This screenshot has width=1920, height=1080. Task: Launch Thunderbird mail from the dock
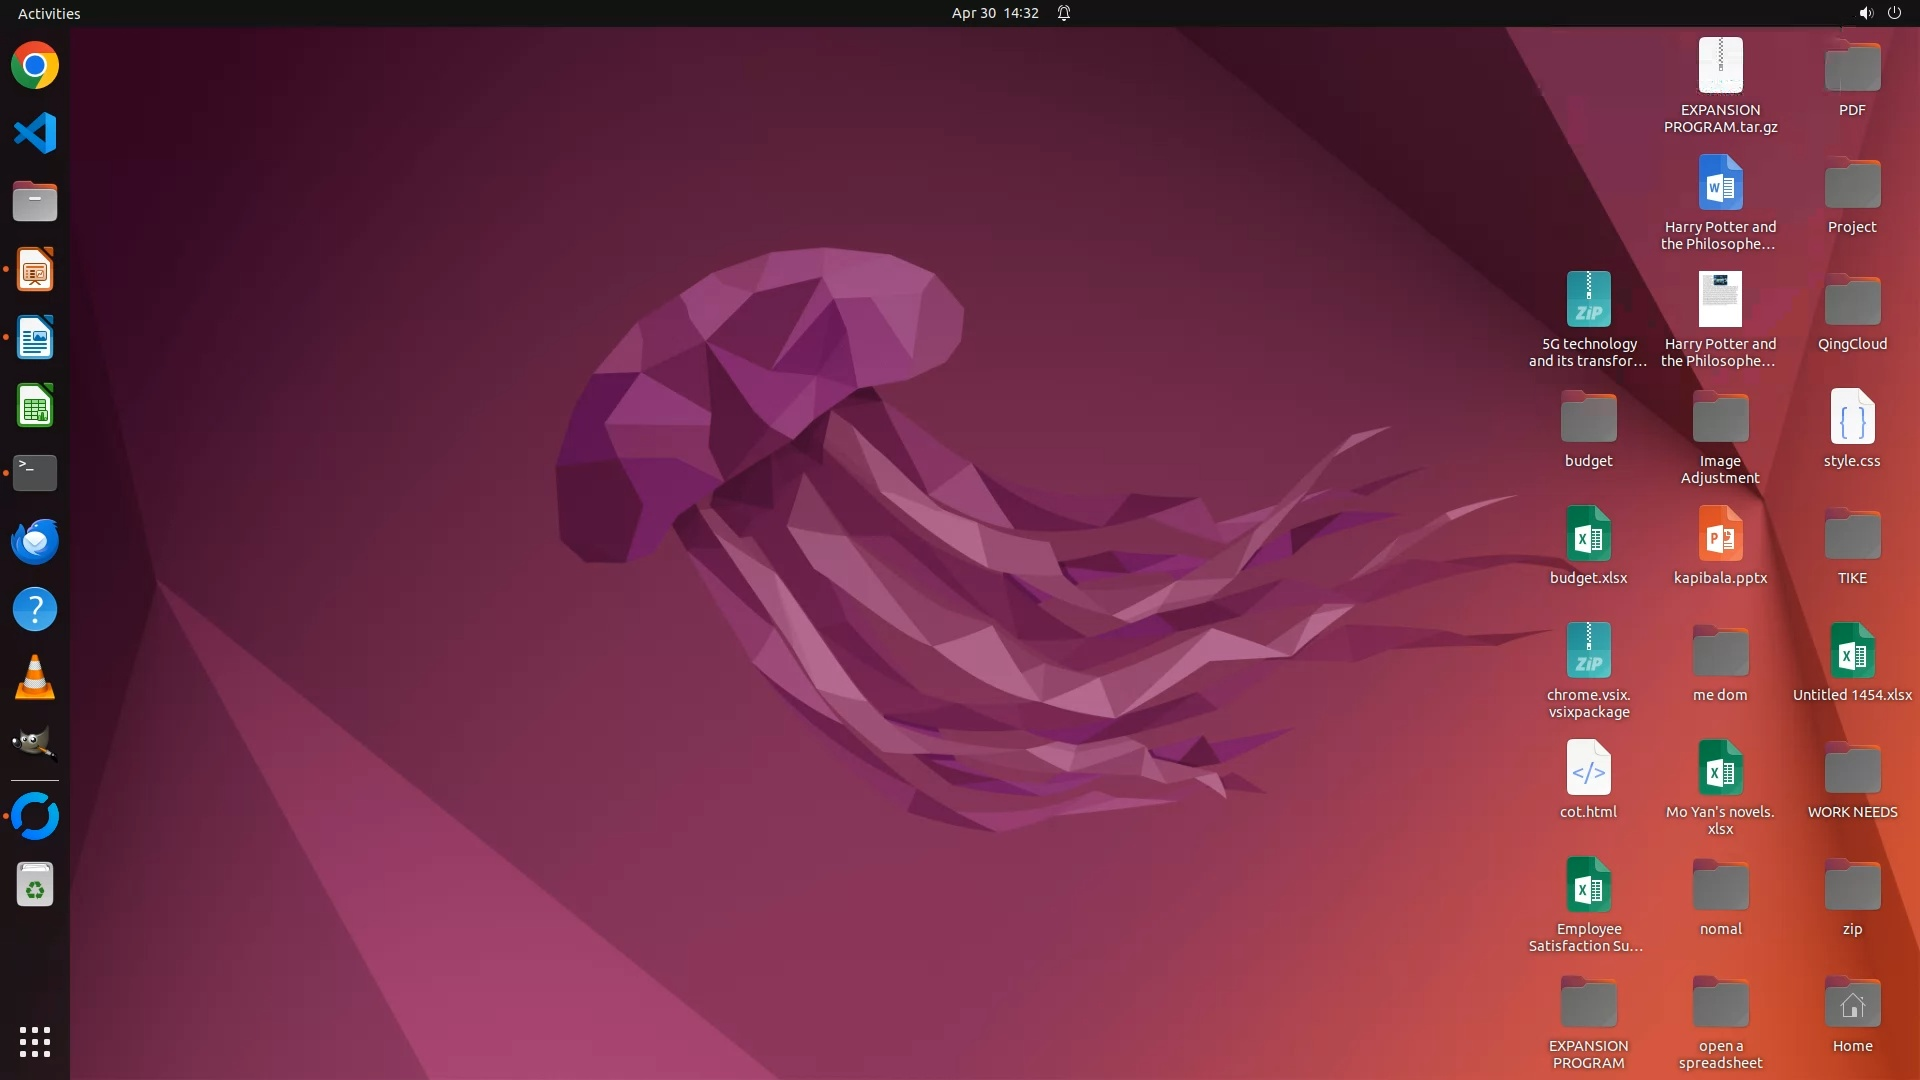pyautogui.click(x=35, y=541)
